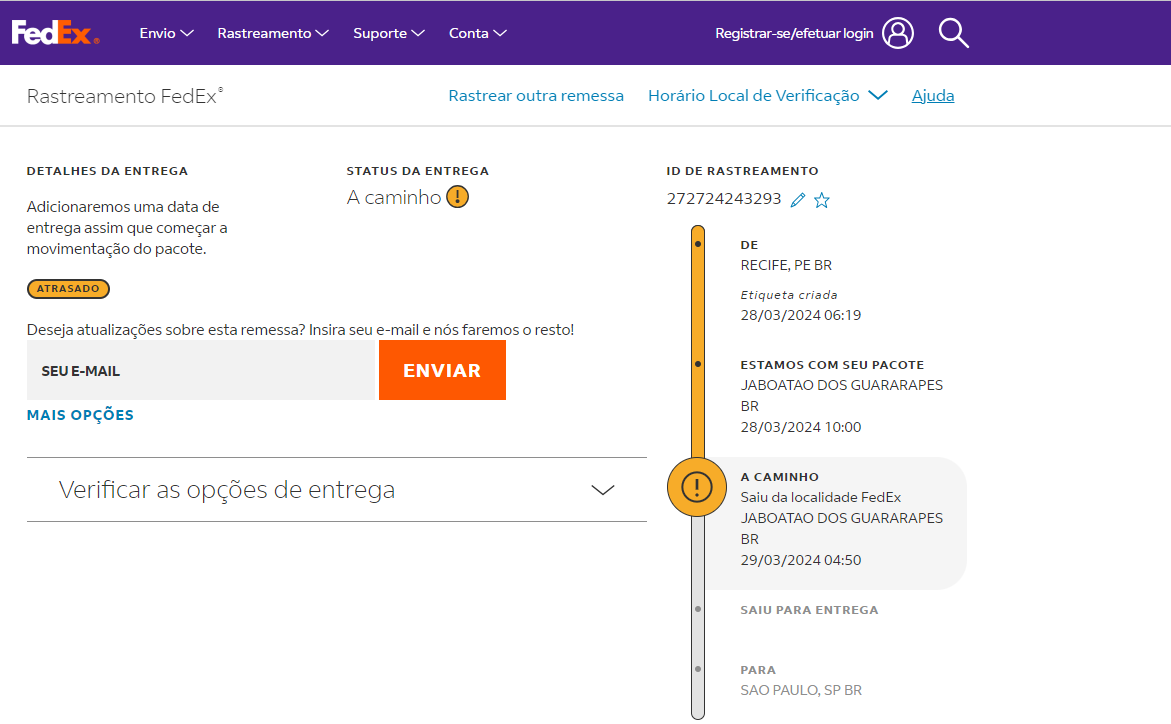1171x724 pixels.
Task: Click the large alert circle on timeline
Action: pos(697,487)
